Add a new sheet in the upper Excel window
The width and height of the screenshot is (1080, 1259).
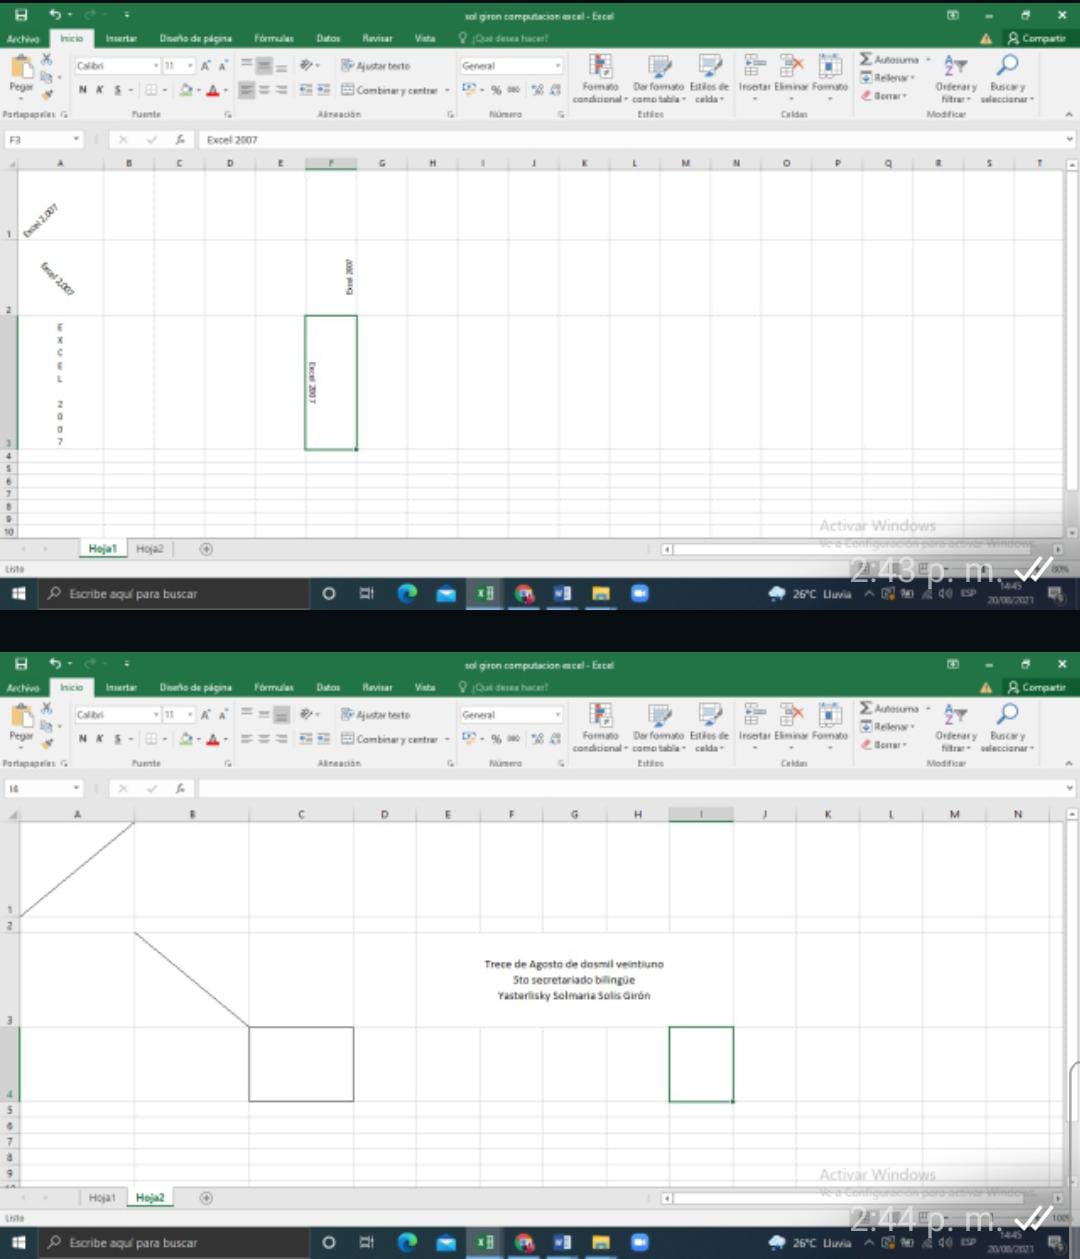tap(206, 549)
